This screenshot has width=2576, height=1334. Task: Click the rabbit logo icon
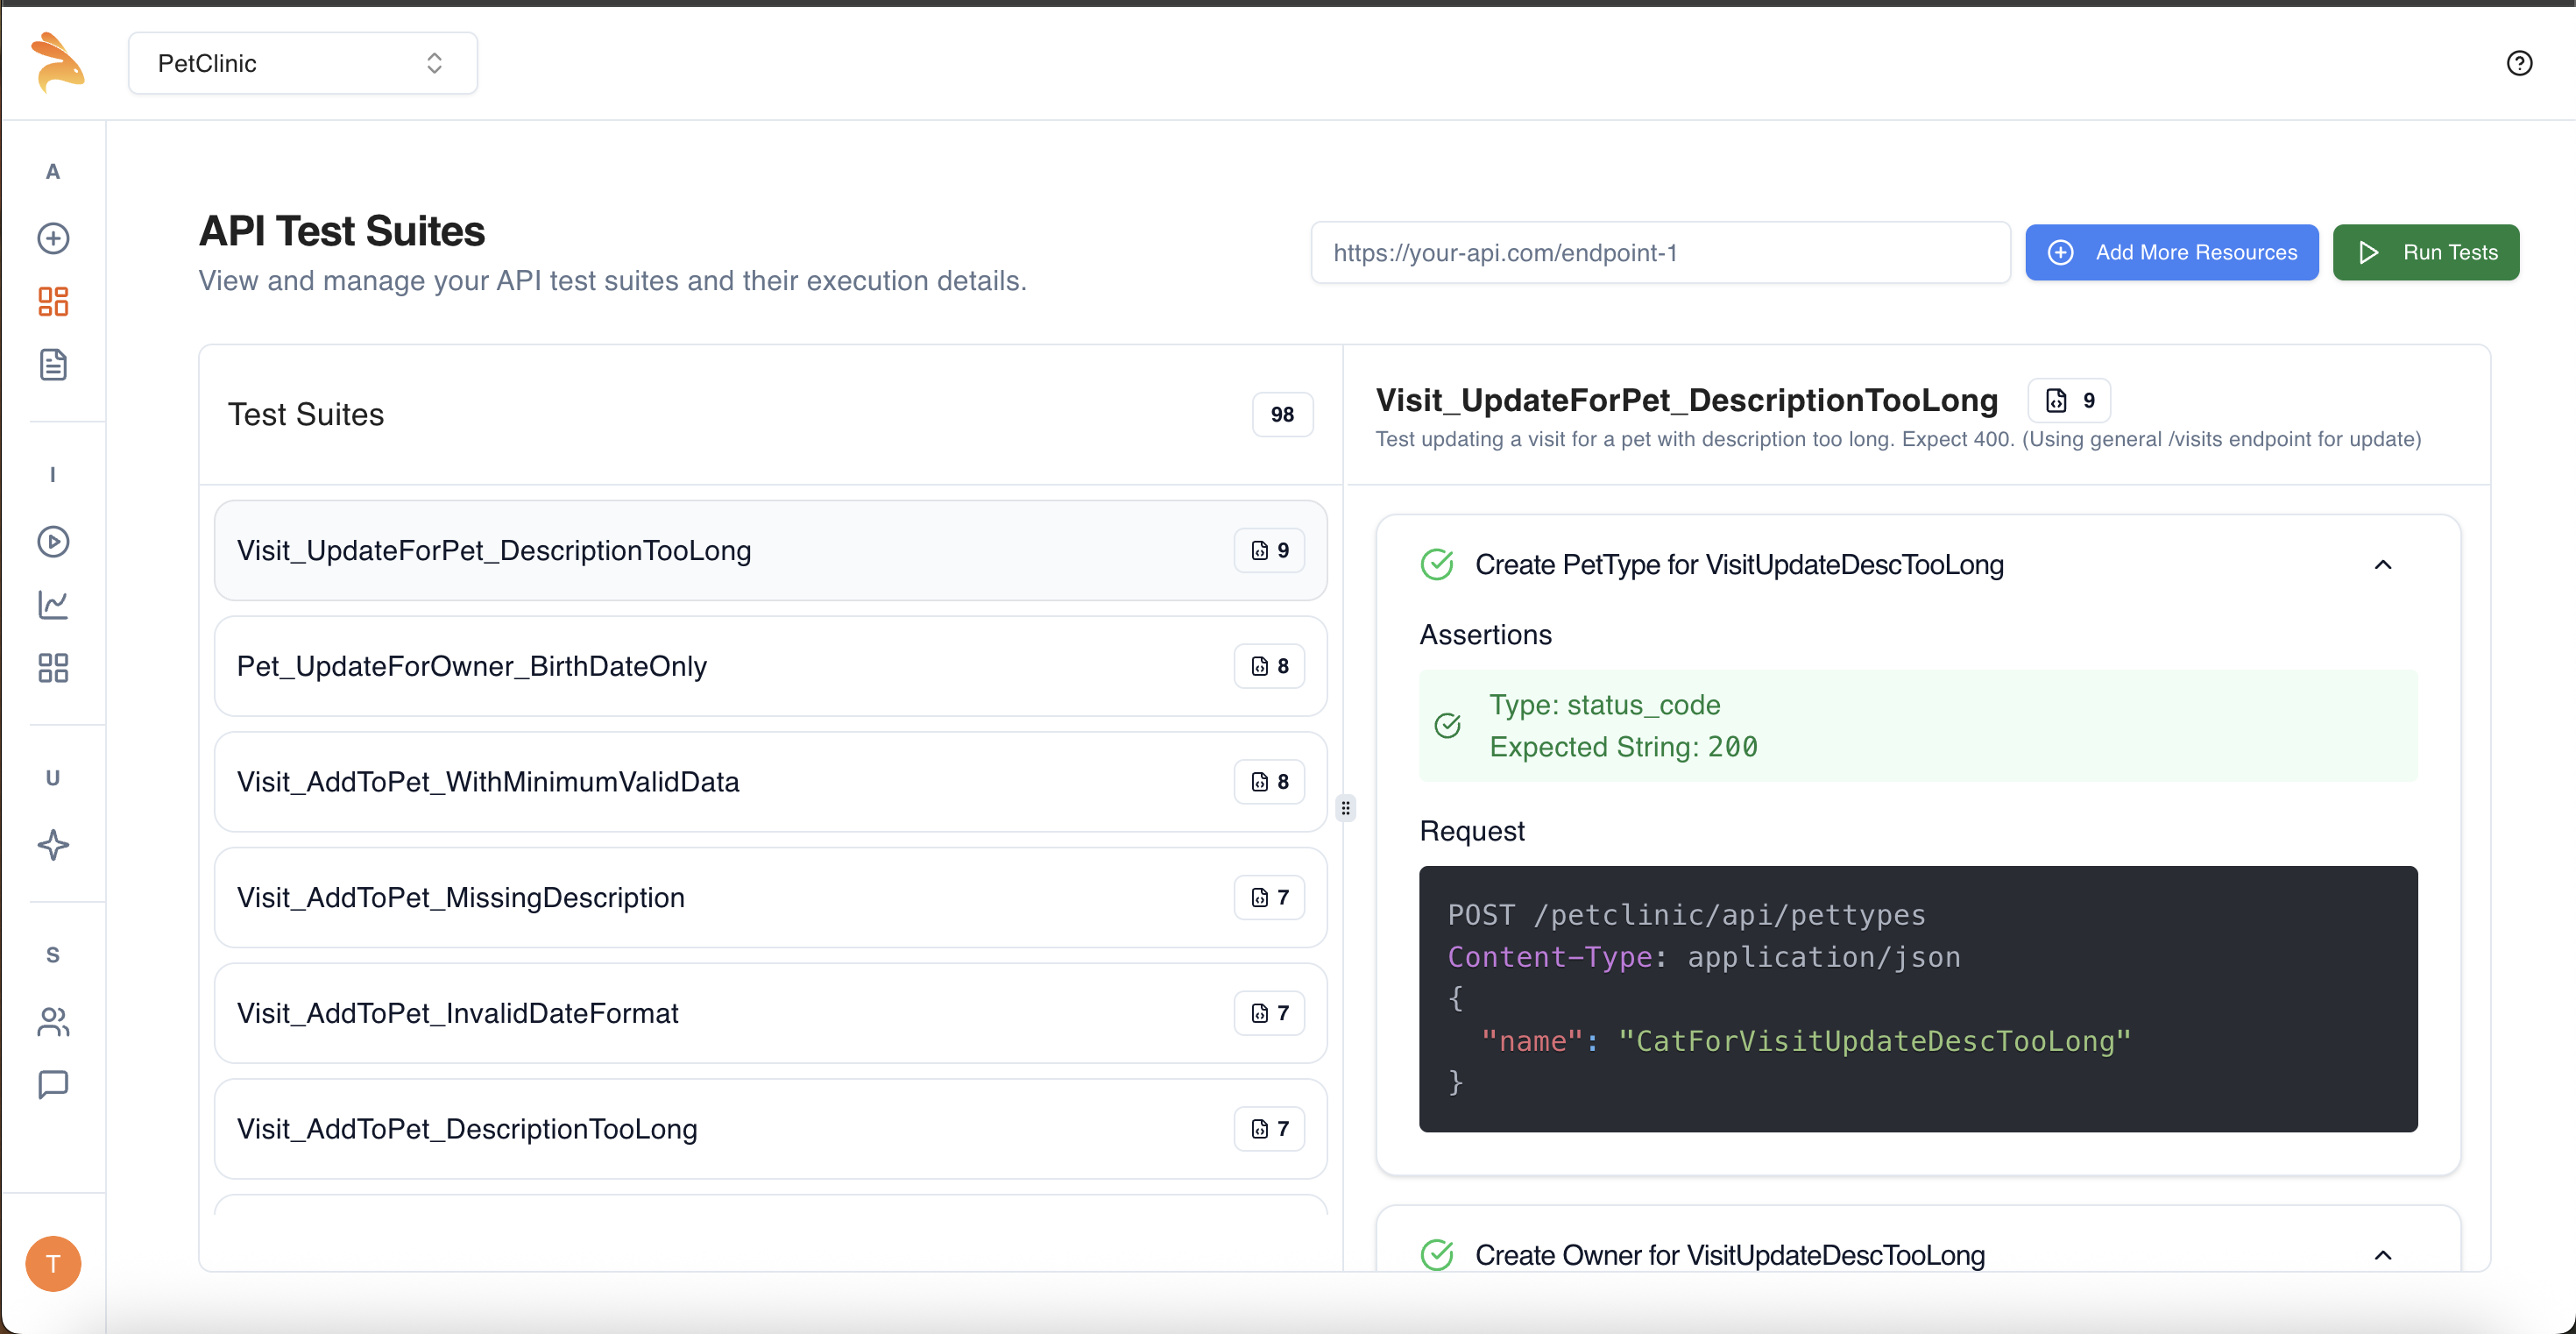[57, 62]
